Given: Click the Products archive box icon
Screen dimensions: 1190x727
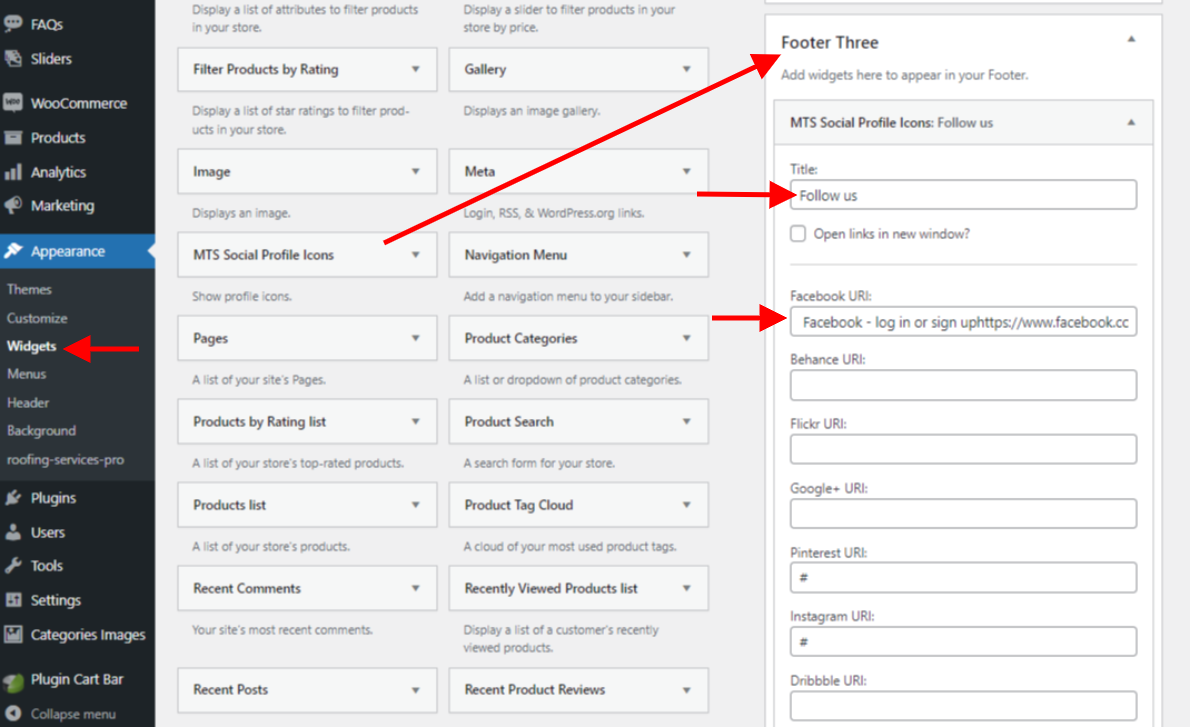Looking at the screenshot, I should [13, 137].
